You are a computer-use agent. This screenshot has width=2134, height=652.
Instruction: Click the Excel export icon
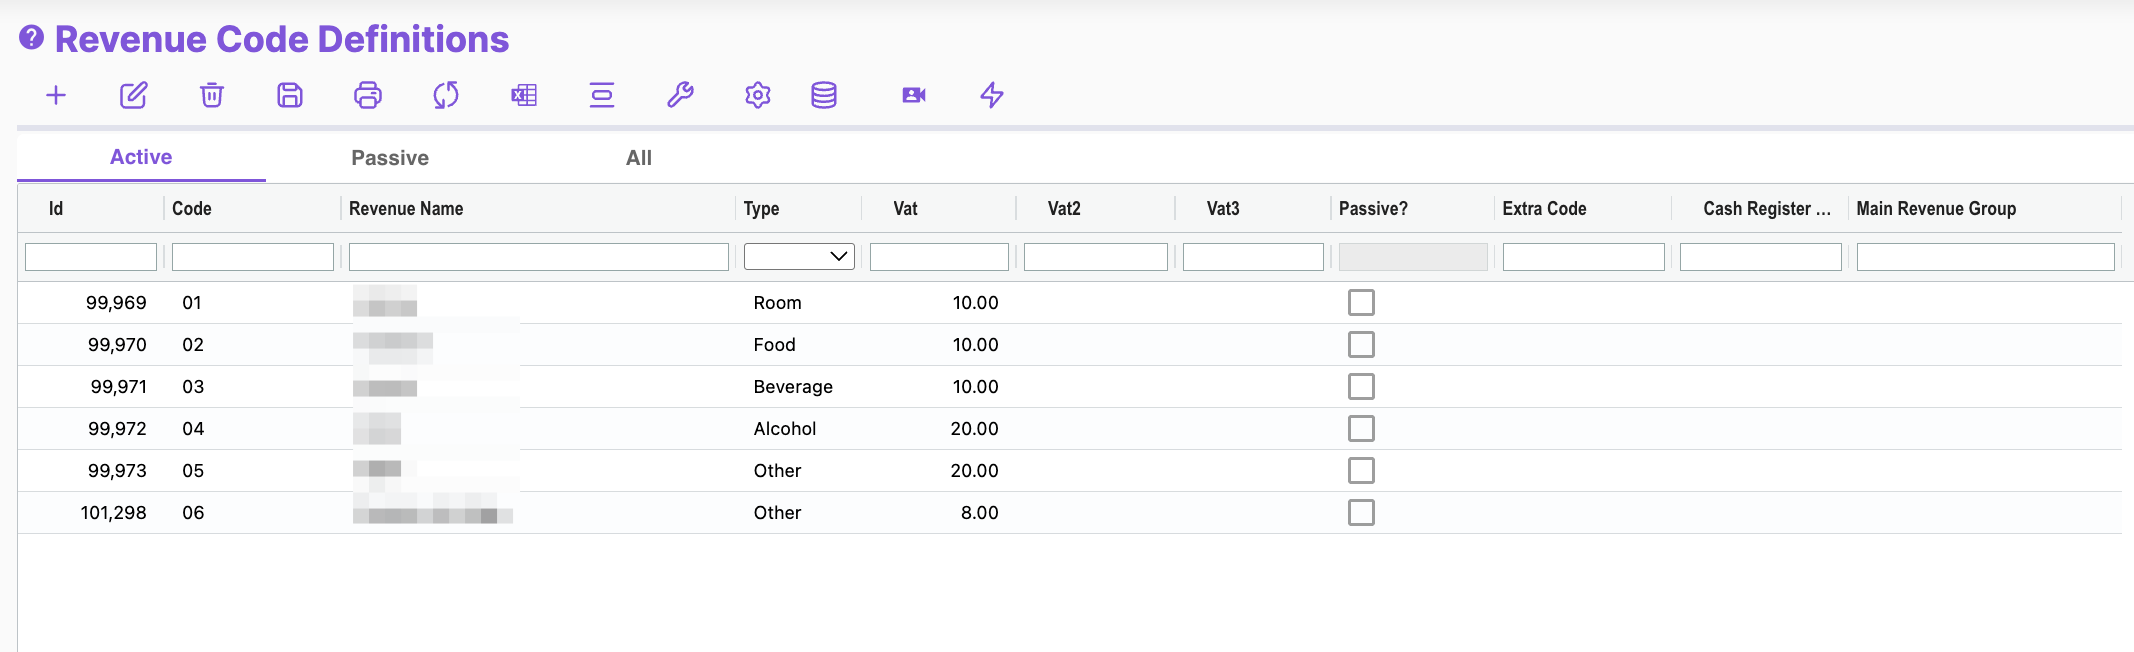coord(524,95)
